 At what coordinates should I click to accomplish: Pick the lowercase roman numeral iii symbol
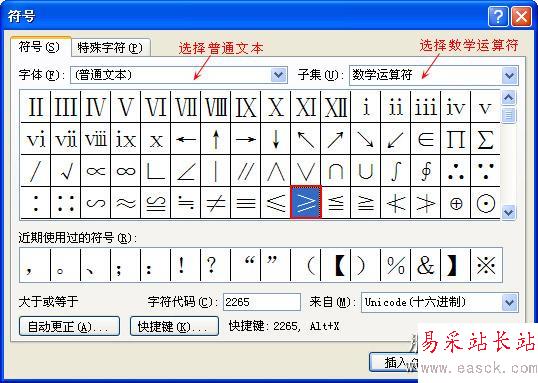pos(426,107)
